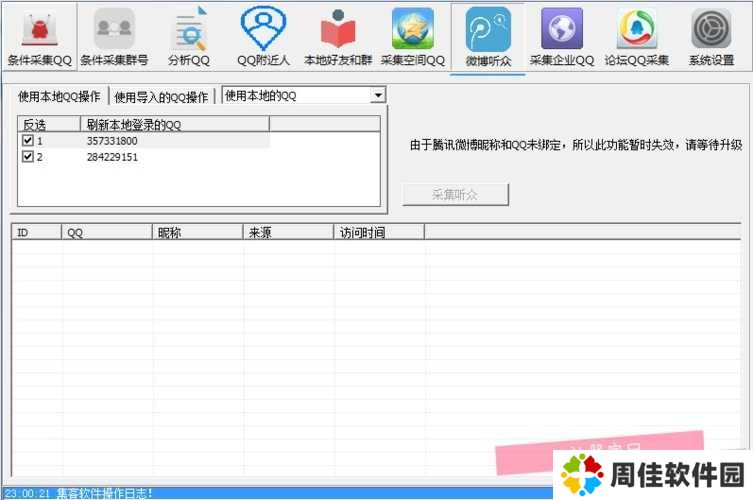Click 刷新本地登录的QQ header
The image size is (753, 500).
[174, 124]
